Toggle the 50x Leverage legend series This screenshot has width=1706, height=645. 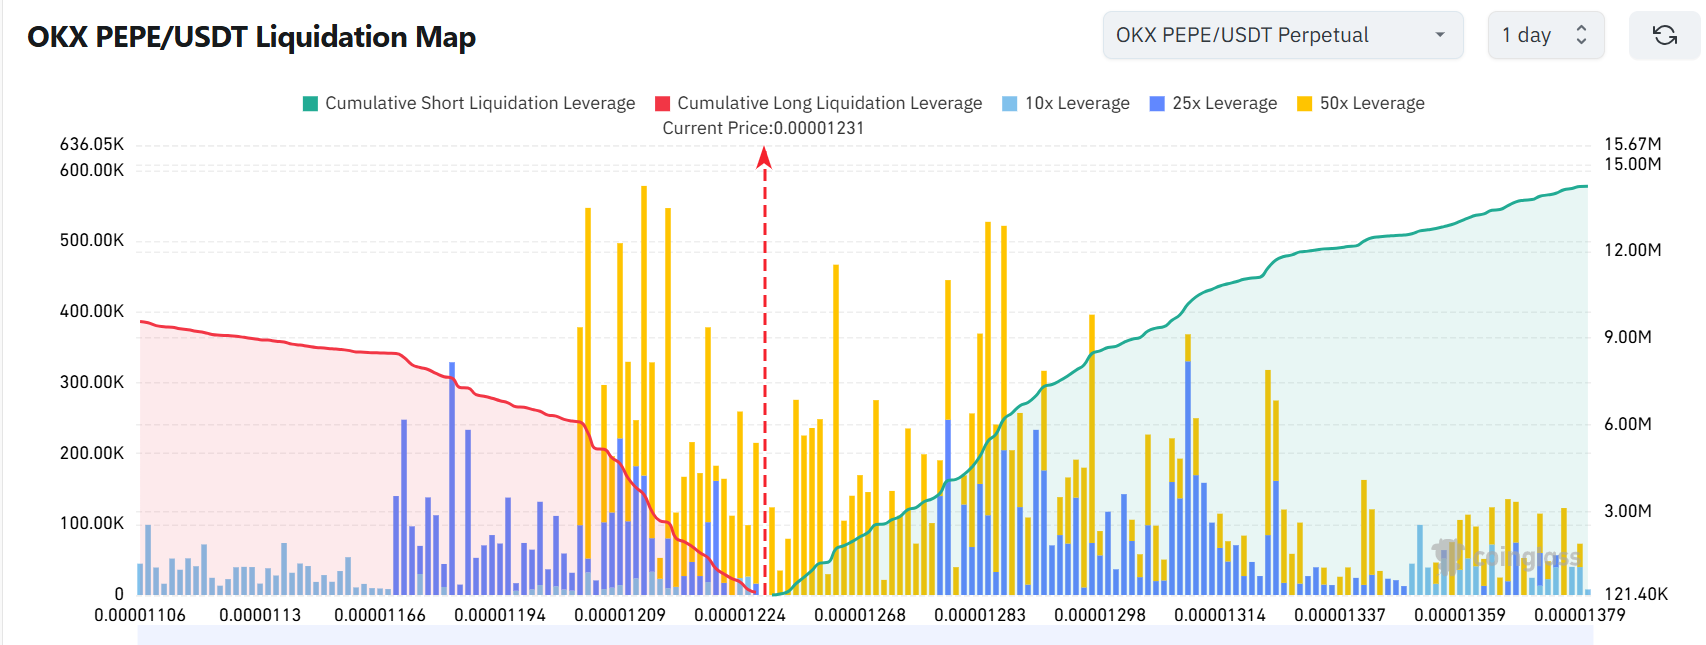pos(1361,103)
